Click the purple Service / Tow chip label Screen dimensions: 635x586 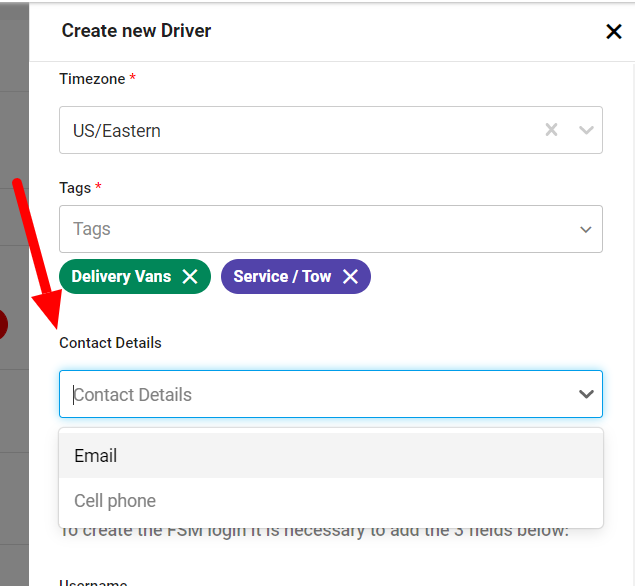[x=282, y=277]
